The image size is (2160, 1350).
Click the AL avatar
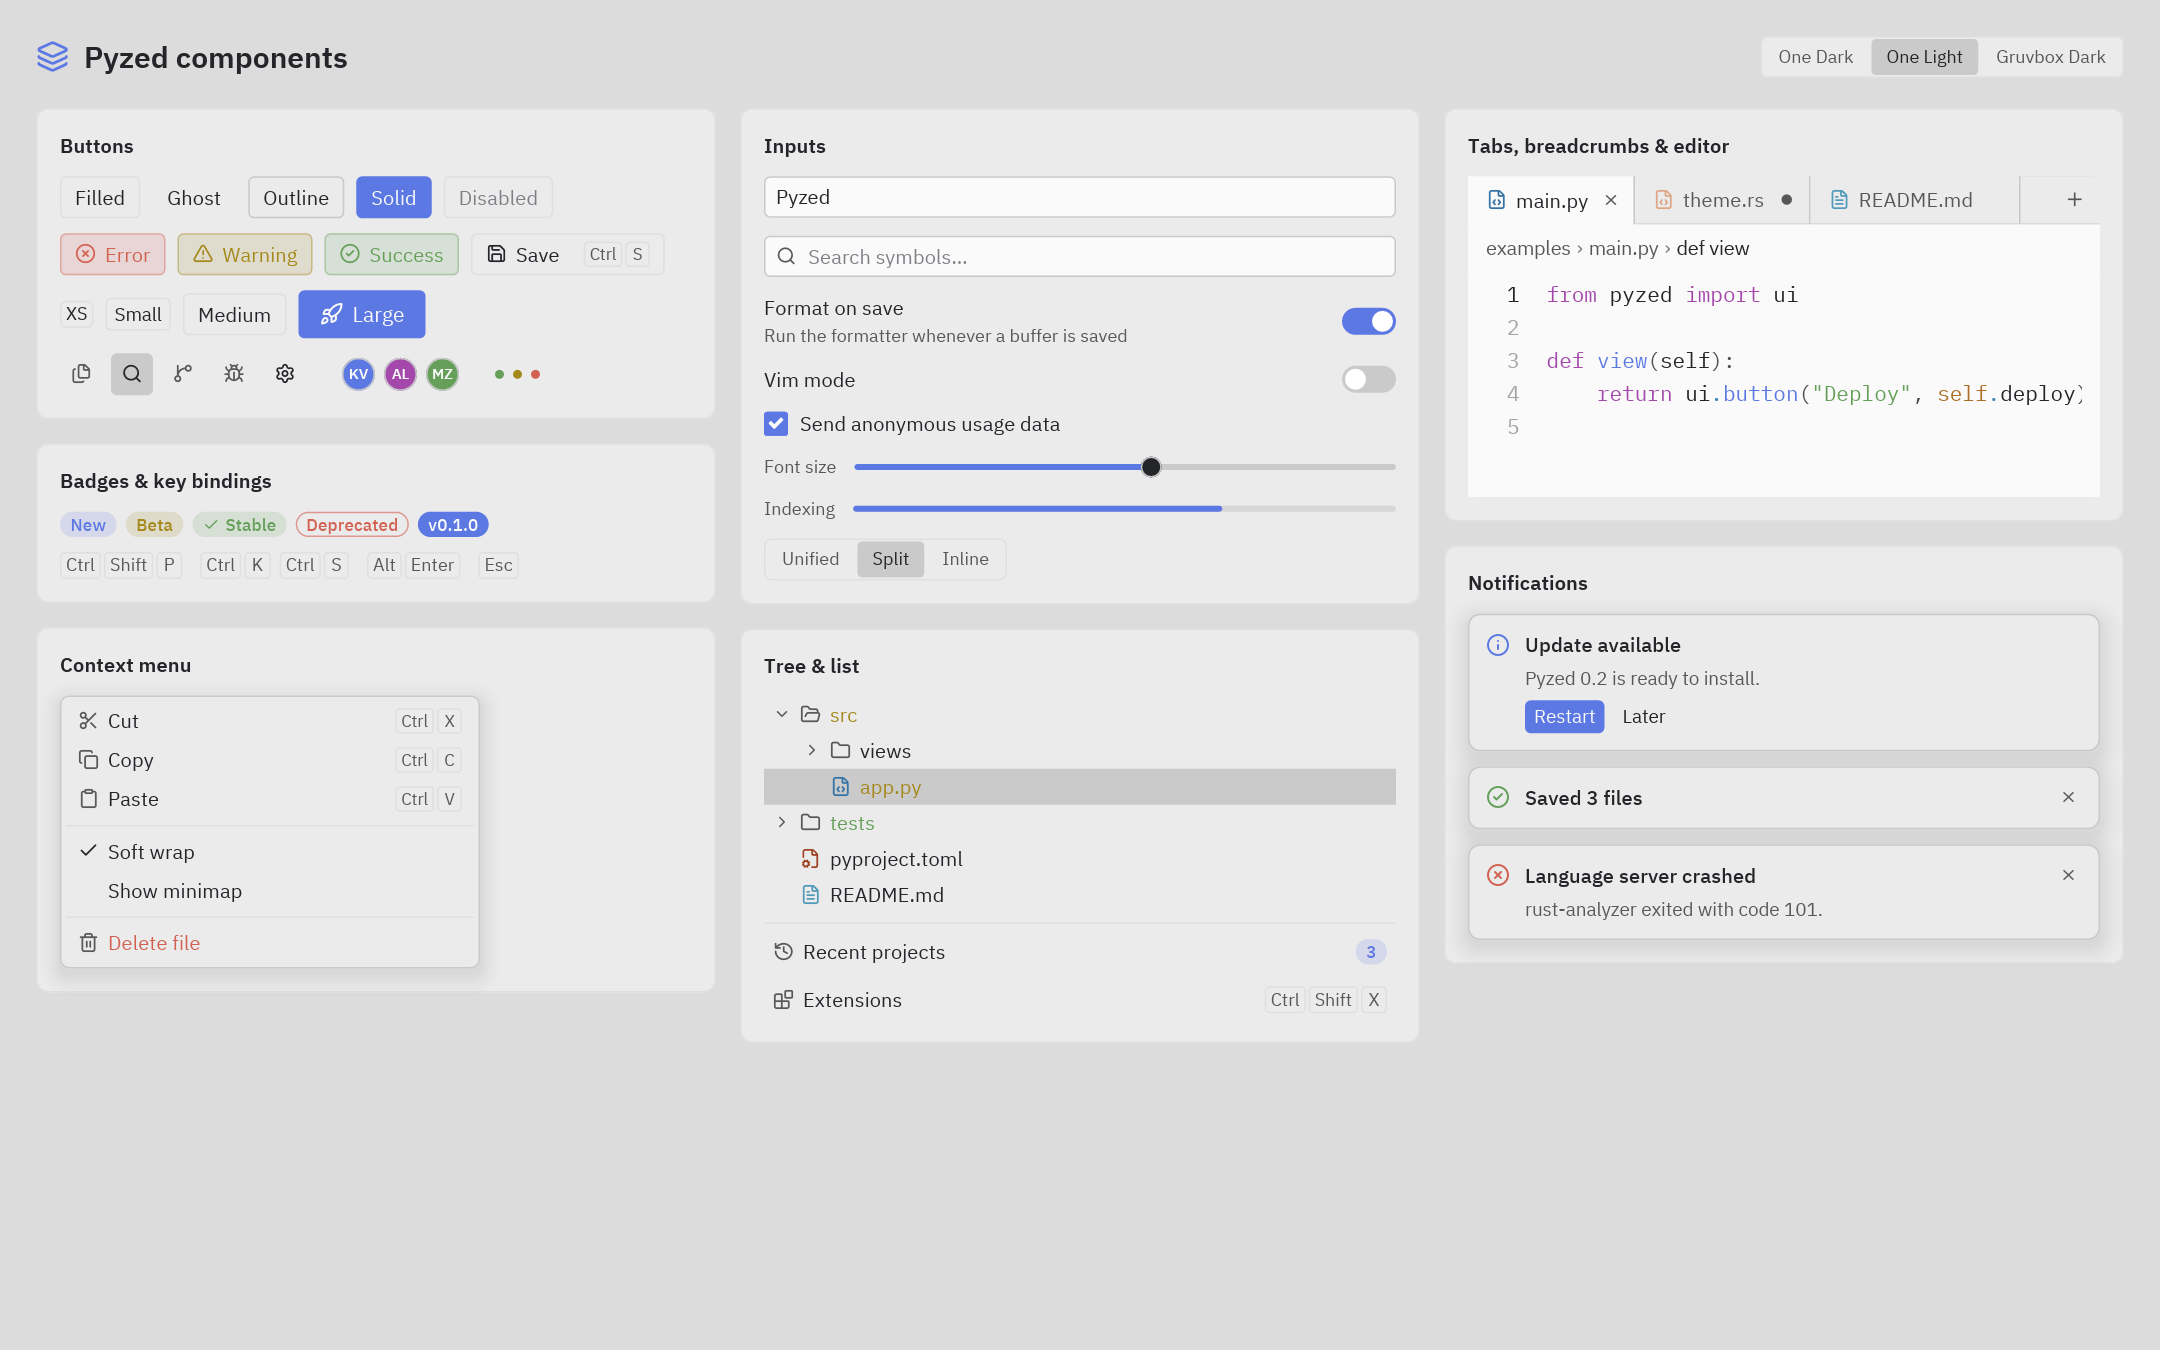[x=400, y=374]
